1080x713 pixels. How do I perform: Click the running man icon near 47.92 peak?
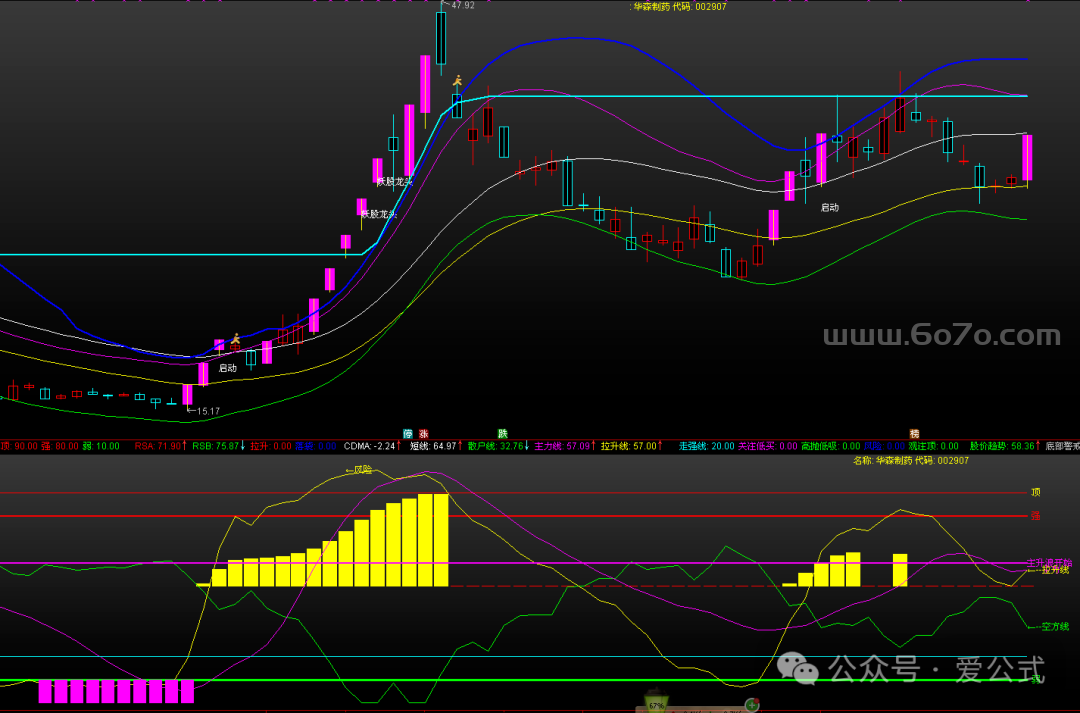click(x=457, y=81)
